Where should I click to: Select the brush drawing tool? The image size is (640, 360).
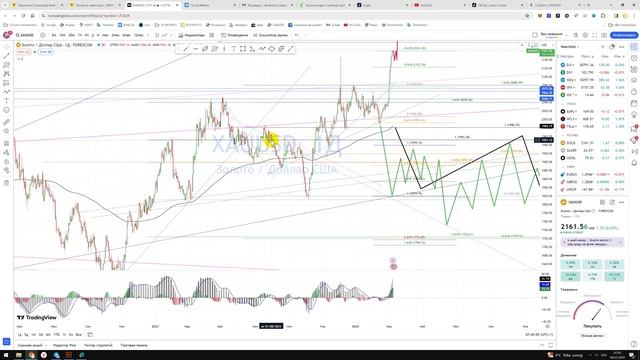pos(6,92)
